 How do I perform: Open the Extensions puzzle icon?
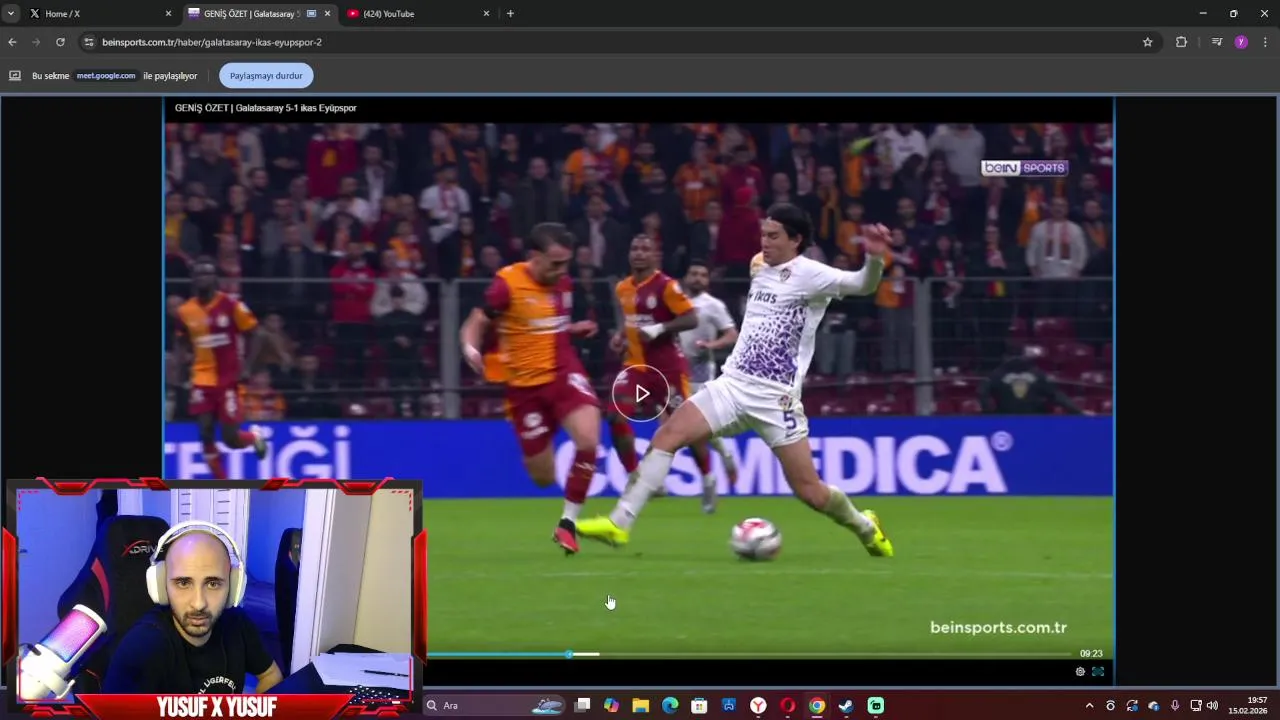(x=1181, y=42)
